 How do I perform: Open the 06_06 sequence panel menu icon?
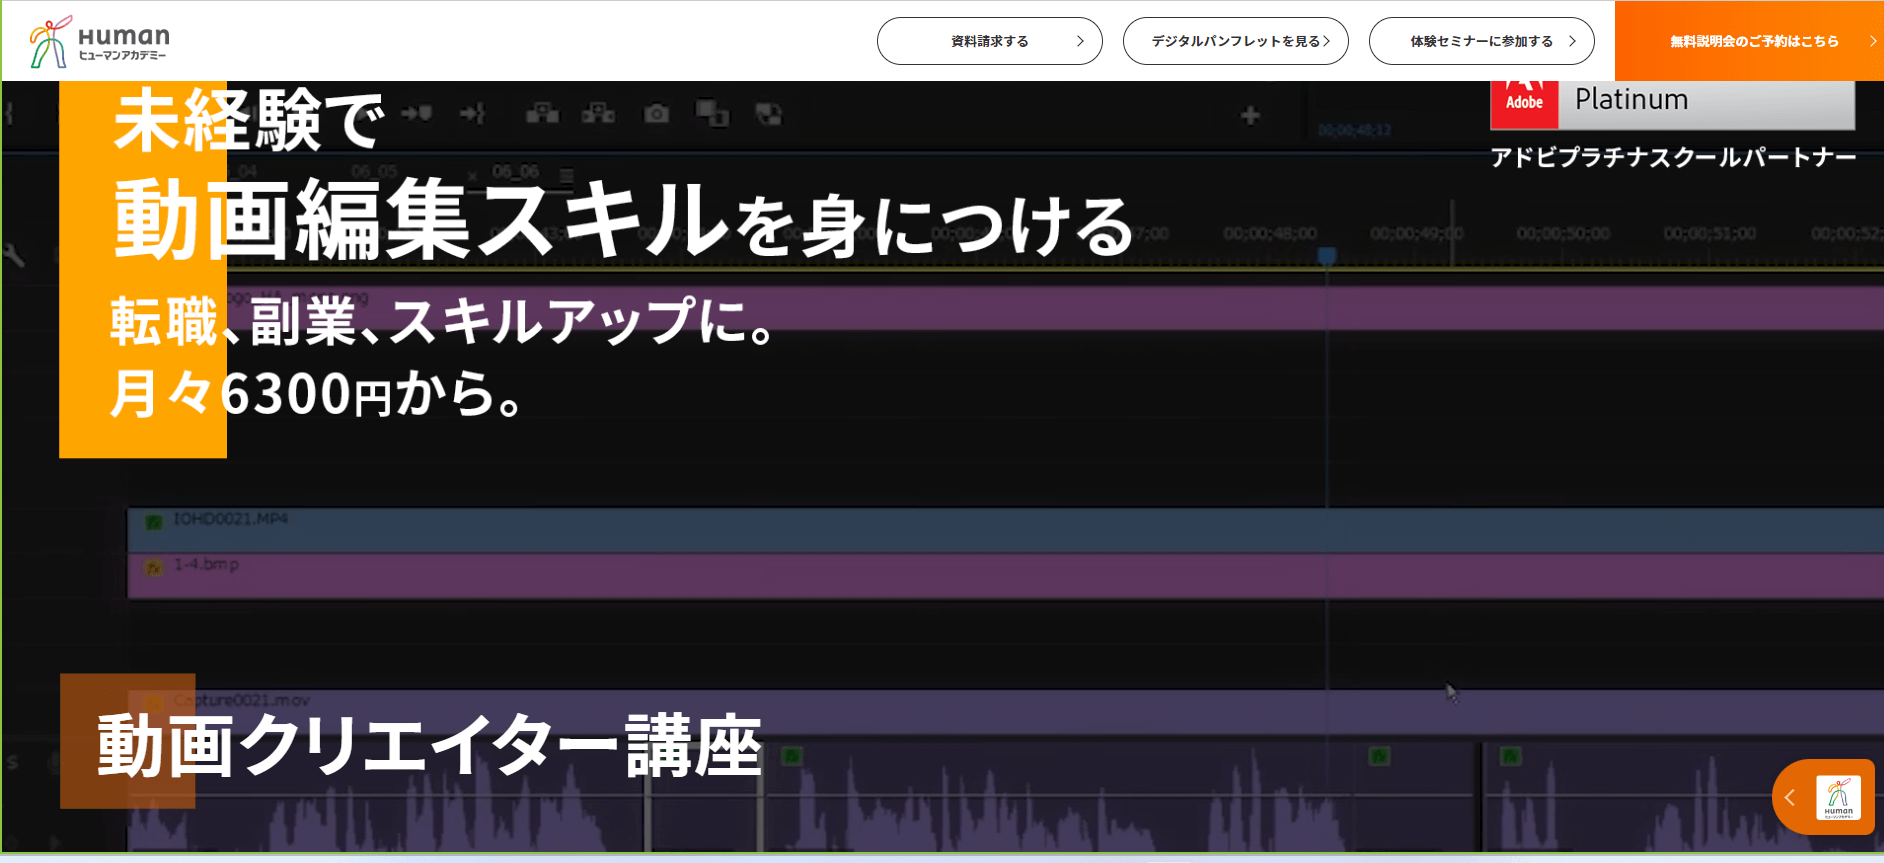pos(567,175)
